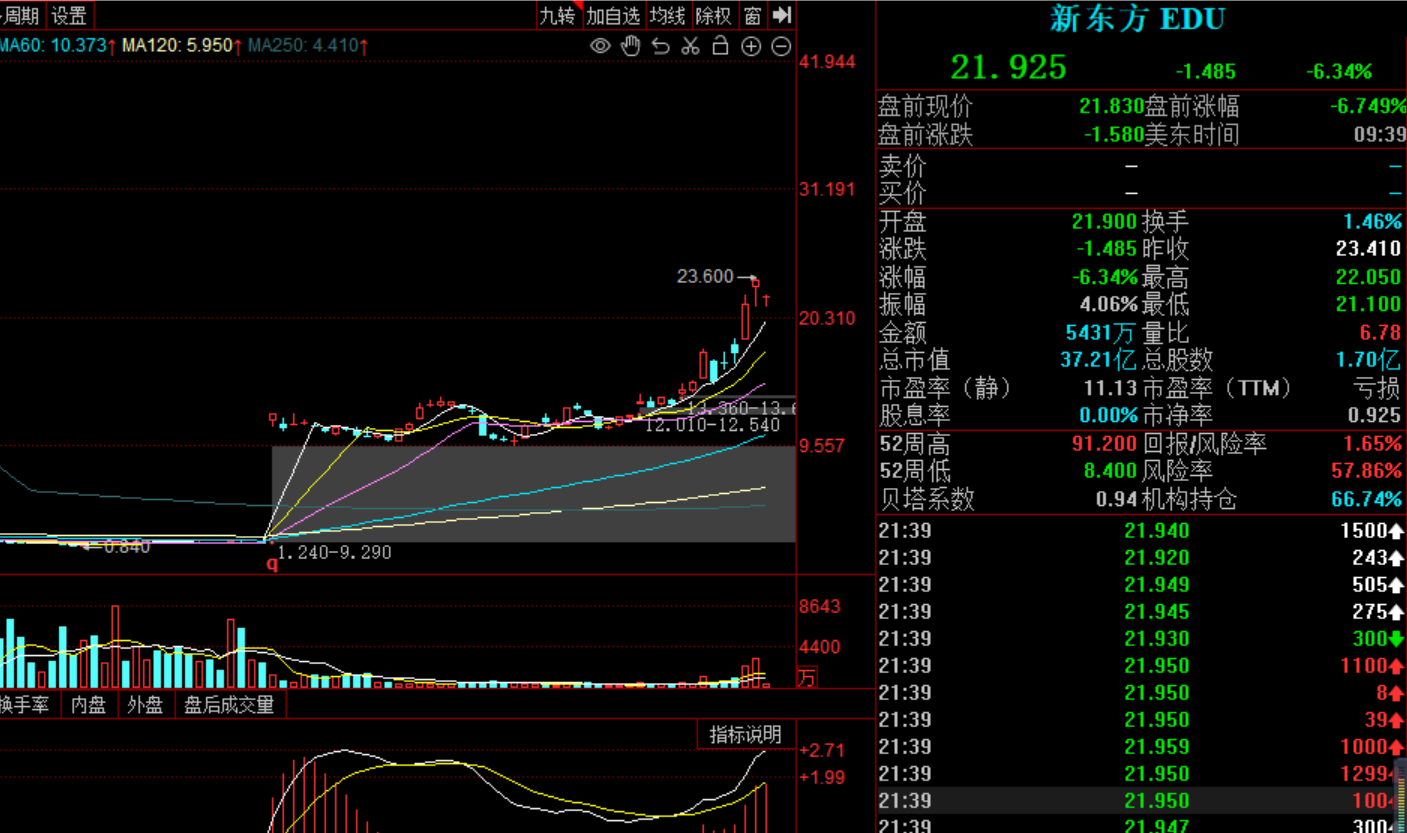Zoom in with the plus circle icon
The image size is (1407, 833).
click(751, 46)
